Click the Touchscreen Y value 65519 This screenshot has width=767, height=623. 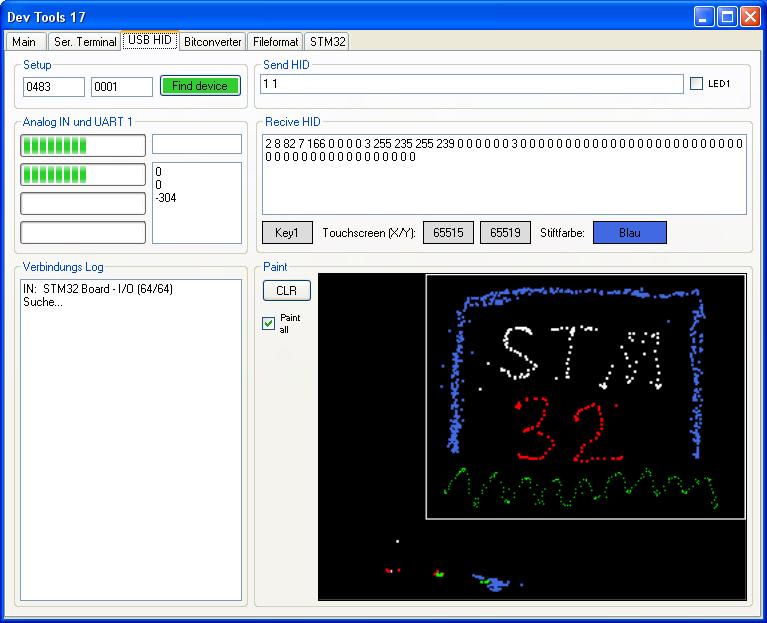click(505, 232)
